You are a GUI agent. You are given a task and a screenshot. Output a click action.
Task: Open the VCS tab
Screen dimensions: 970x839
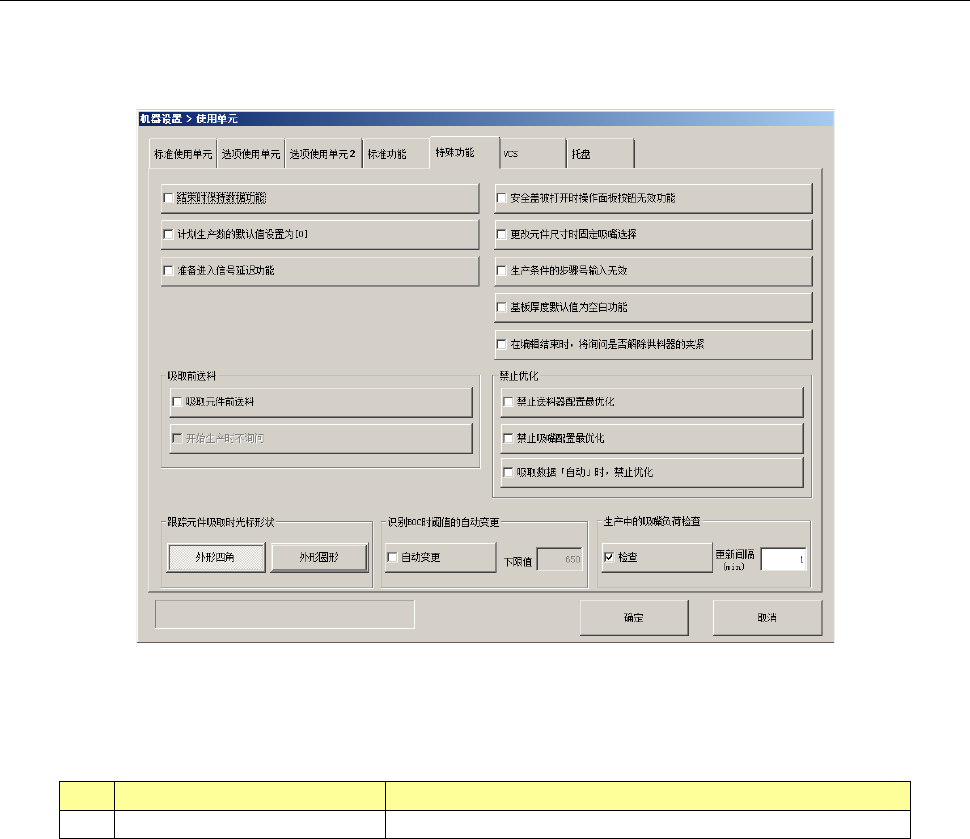coord(533,154)
